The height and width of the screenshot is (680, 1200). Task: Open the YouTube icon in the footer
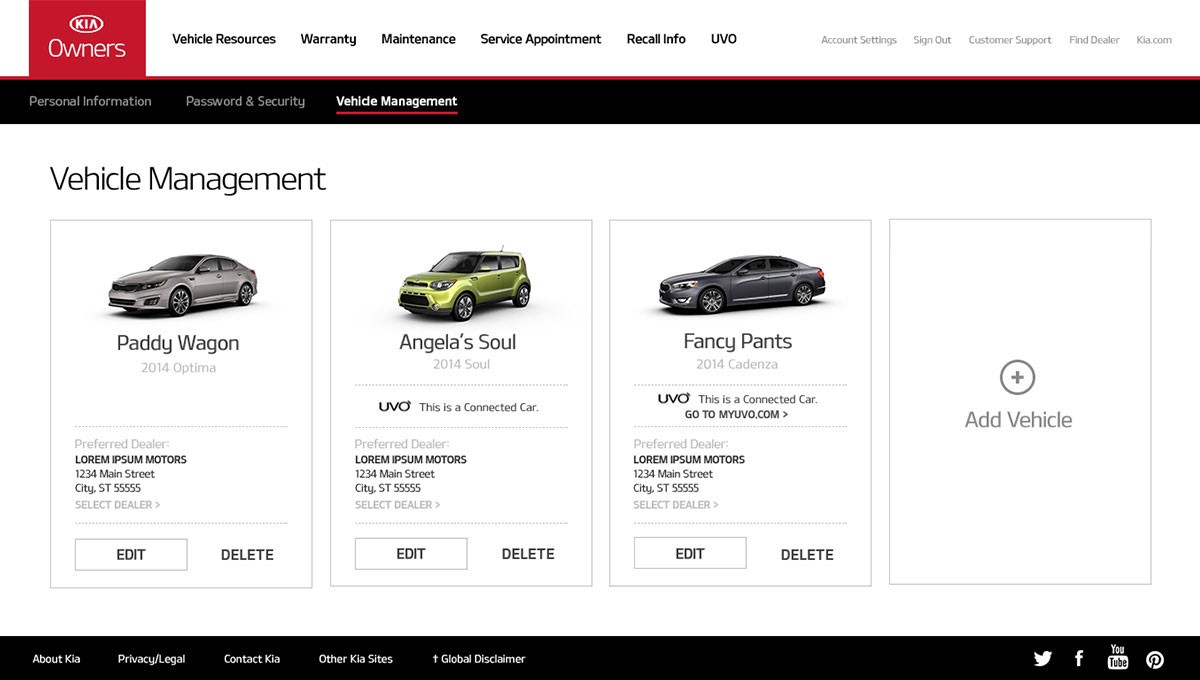[1117, 657]
